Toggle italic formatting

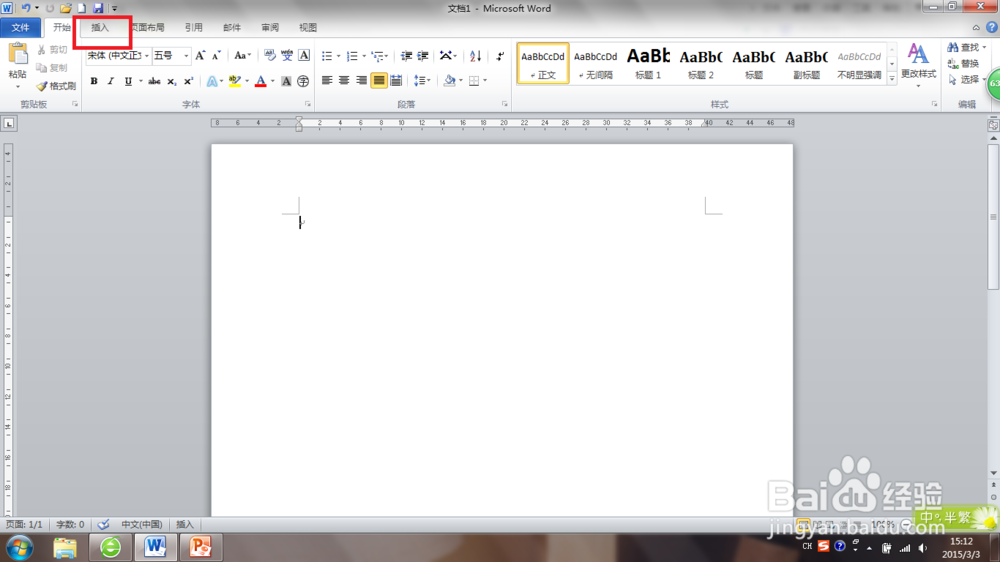(x=110, y=81)
